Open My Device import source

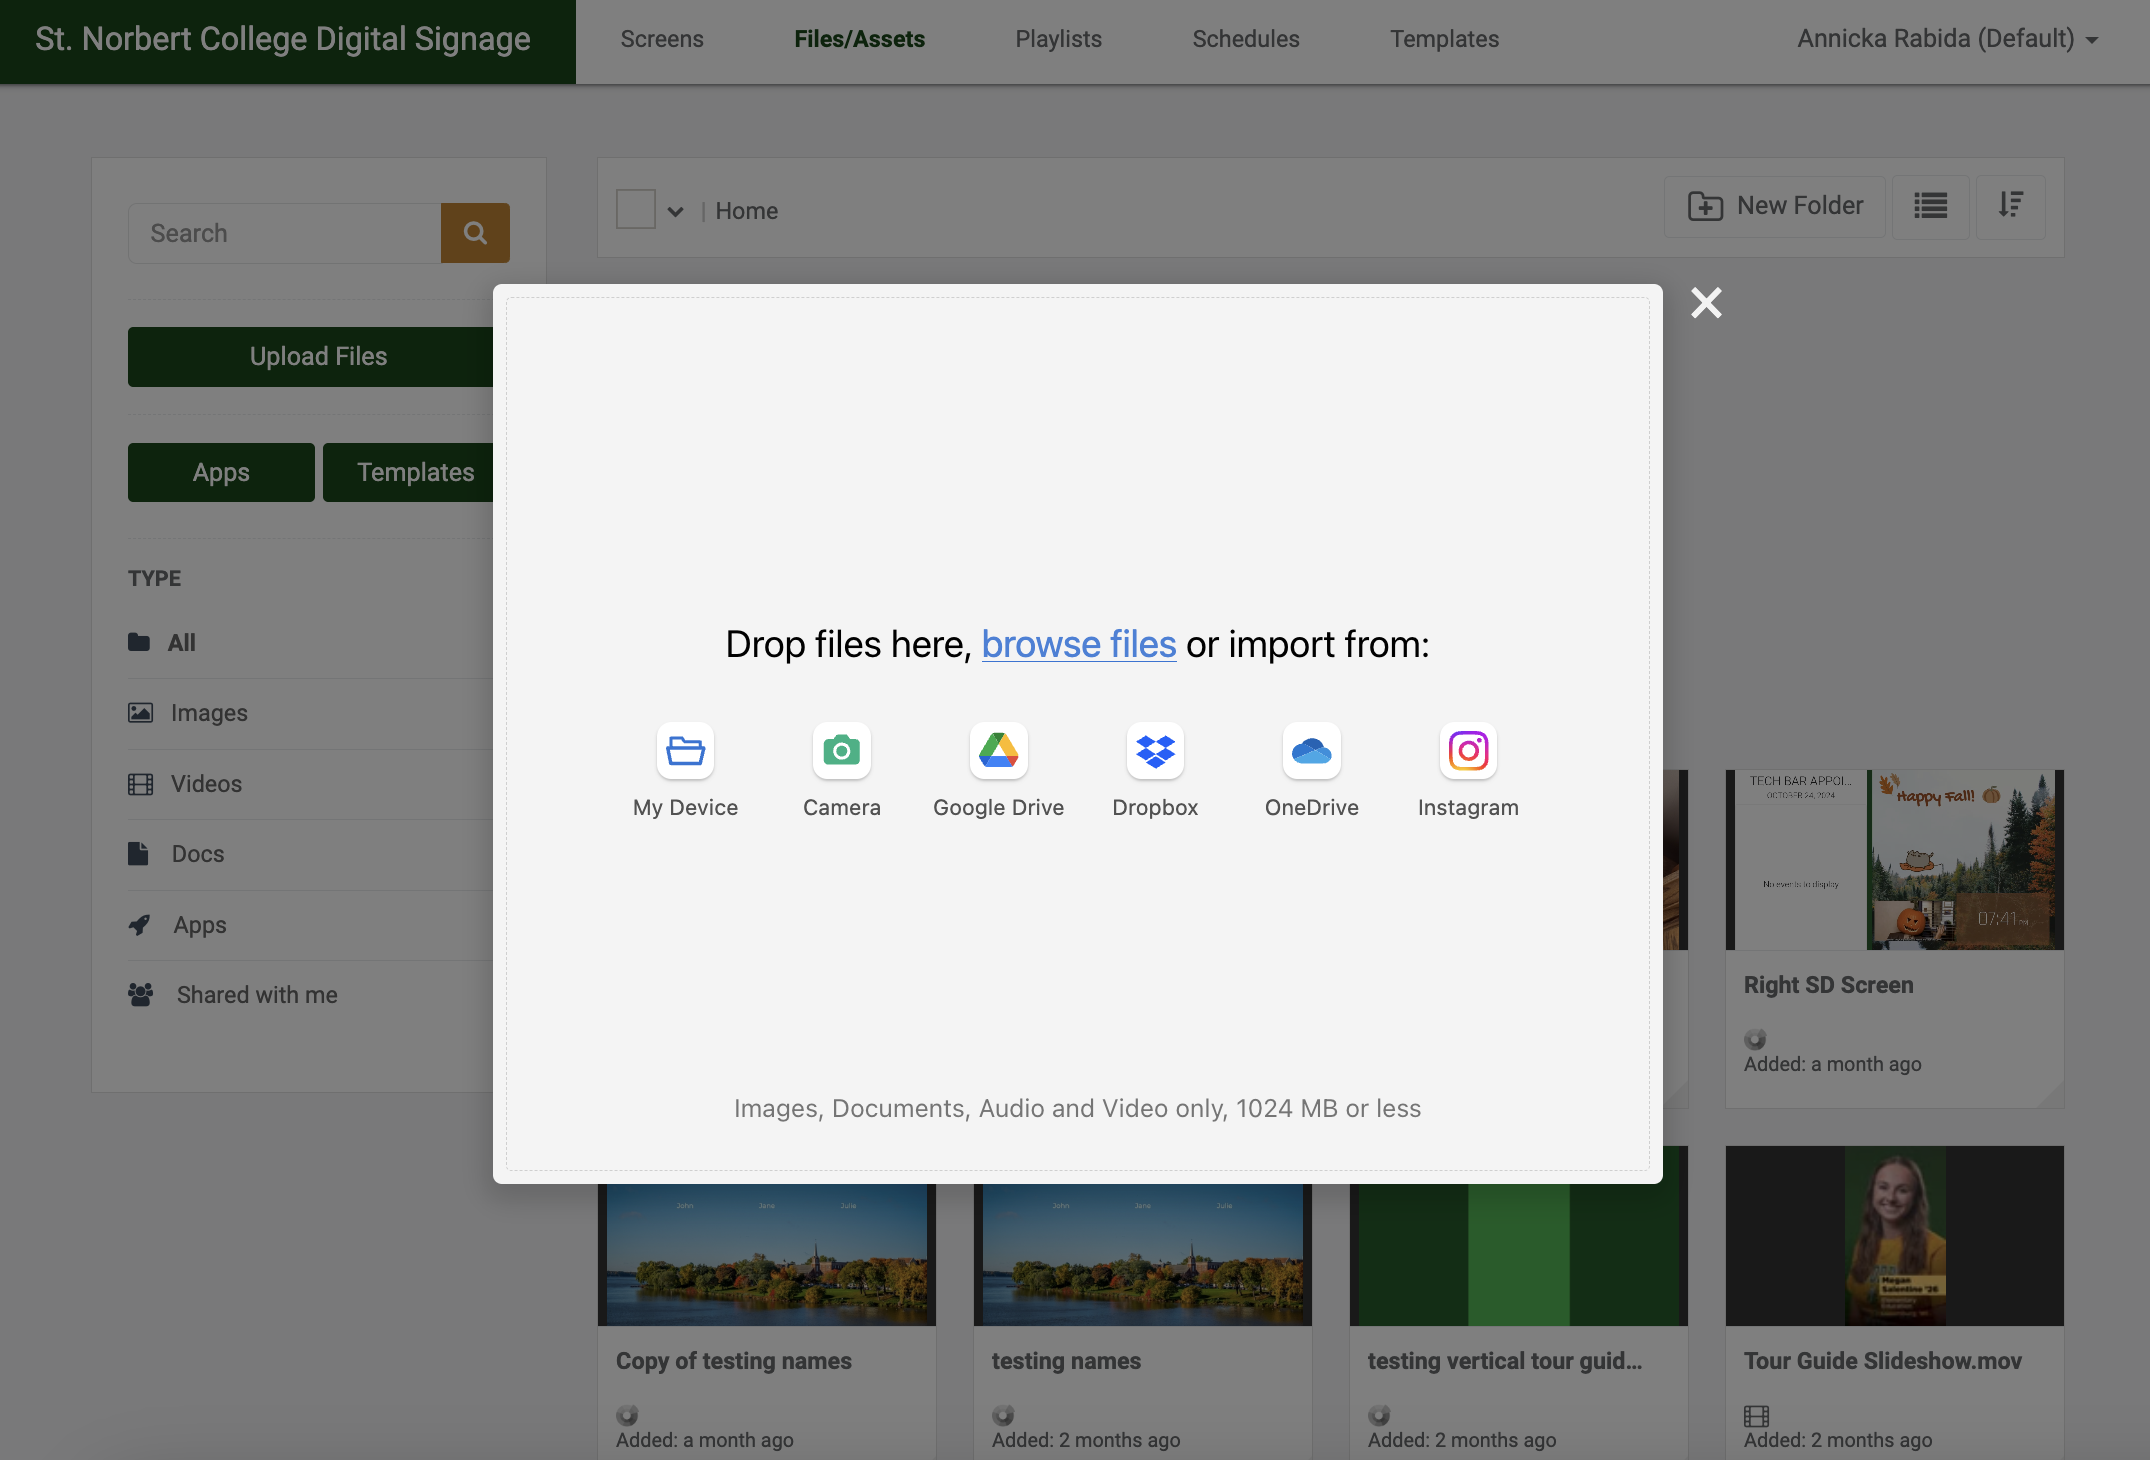[x=685, y=770]
